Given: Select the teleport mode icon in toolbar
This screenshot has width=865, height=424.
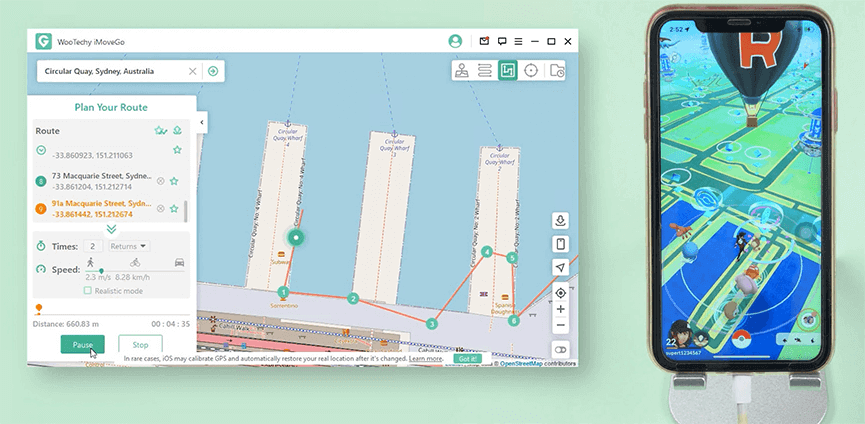Looking at the screenshot, I should tap(461, 71).
